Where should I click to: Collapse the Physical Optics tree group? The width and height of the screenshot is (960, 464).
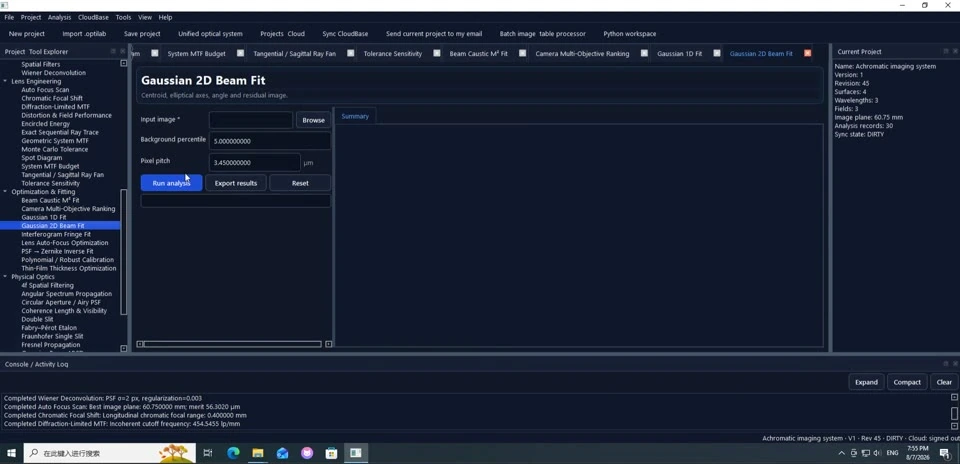coord(6,277)
